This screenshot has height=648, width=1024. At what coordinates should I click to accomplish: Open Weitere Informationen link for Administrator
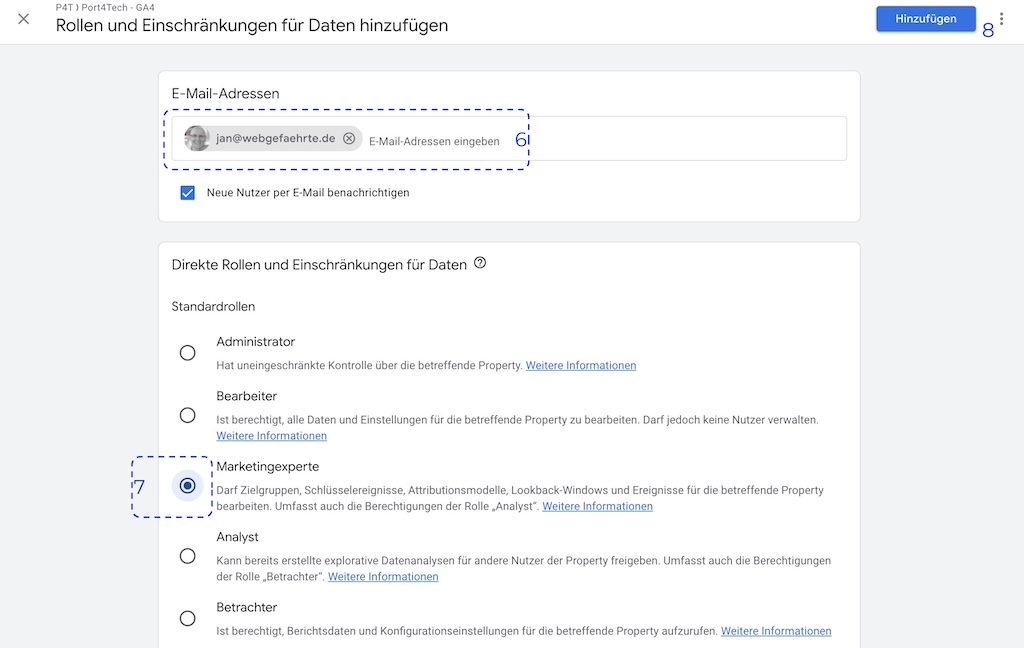click(581, 365)
